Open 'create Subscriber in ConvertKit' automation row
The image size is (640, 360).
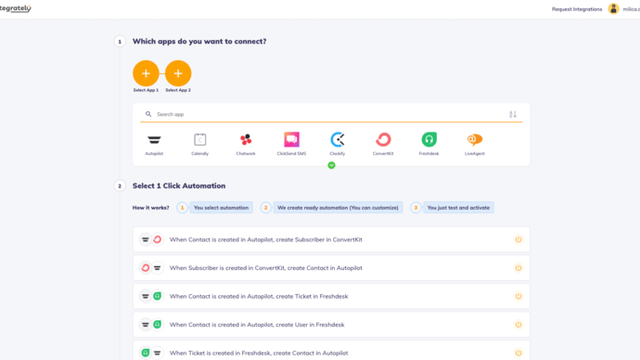click(x=331, y=240)
